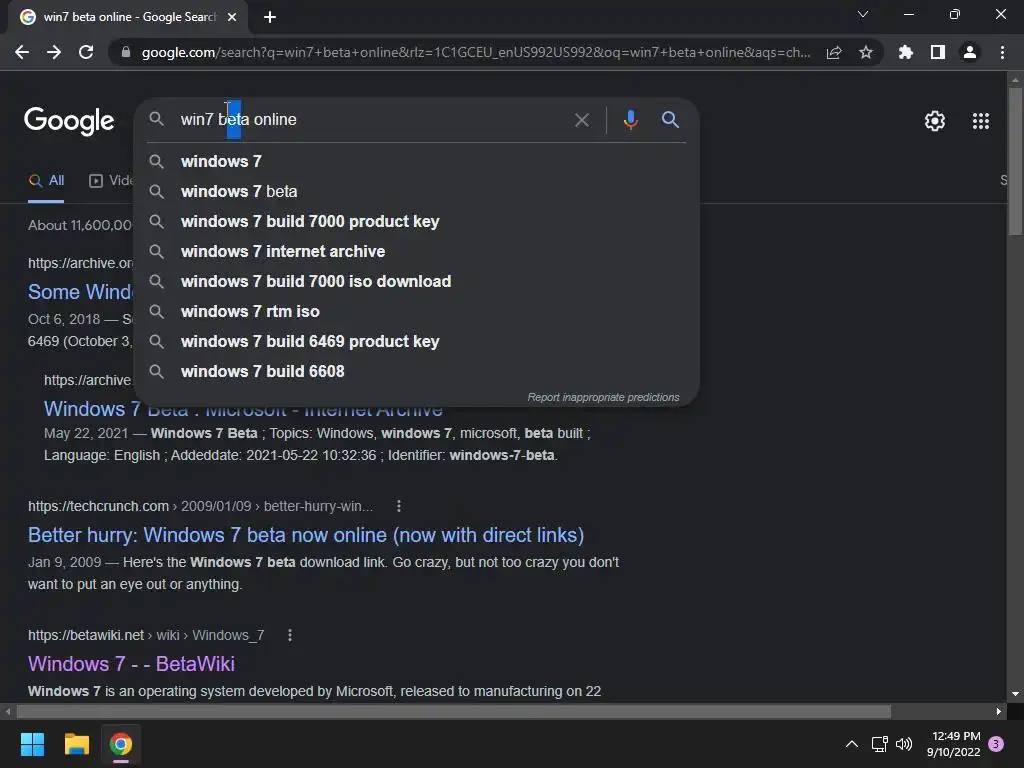Screen dimensions: 1024x768
Task: Open the Chrome profile menu
Action: [970, 52]
